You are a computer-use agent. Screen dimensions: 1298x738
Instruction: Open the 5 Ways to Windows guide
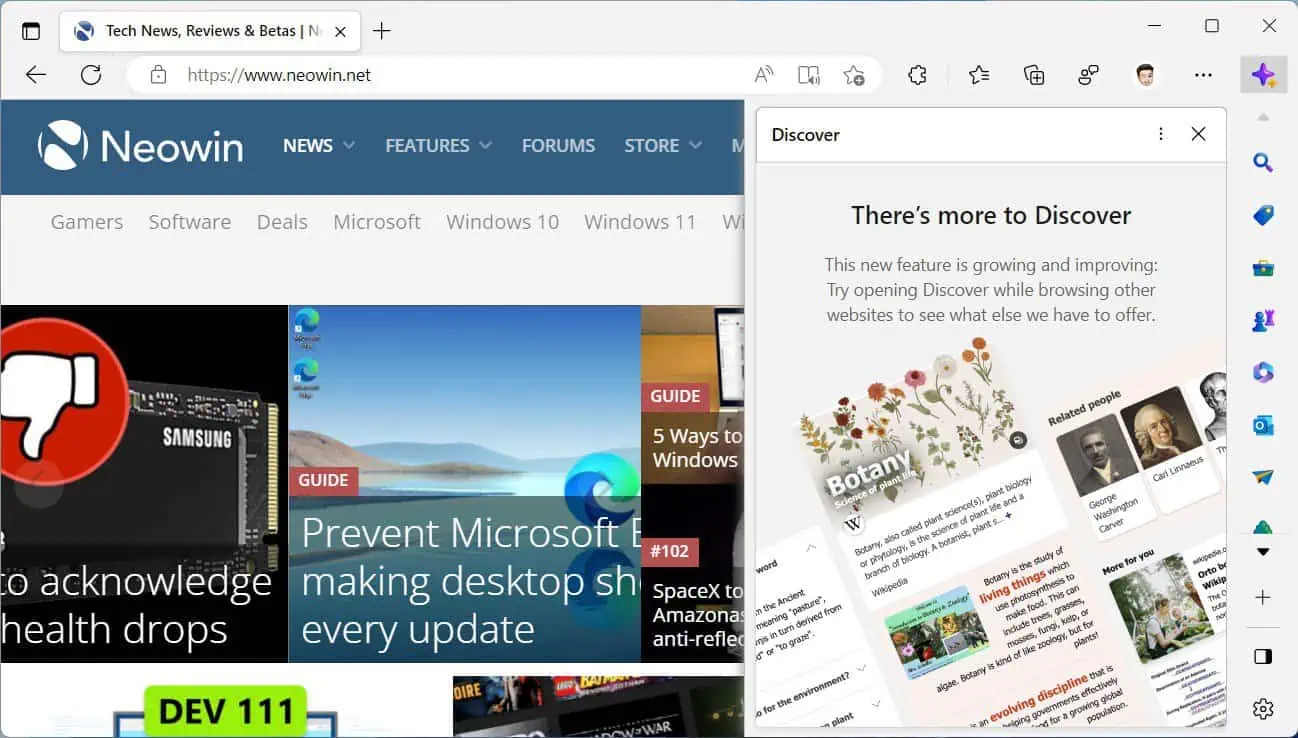point(697,448)
